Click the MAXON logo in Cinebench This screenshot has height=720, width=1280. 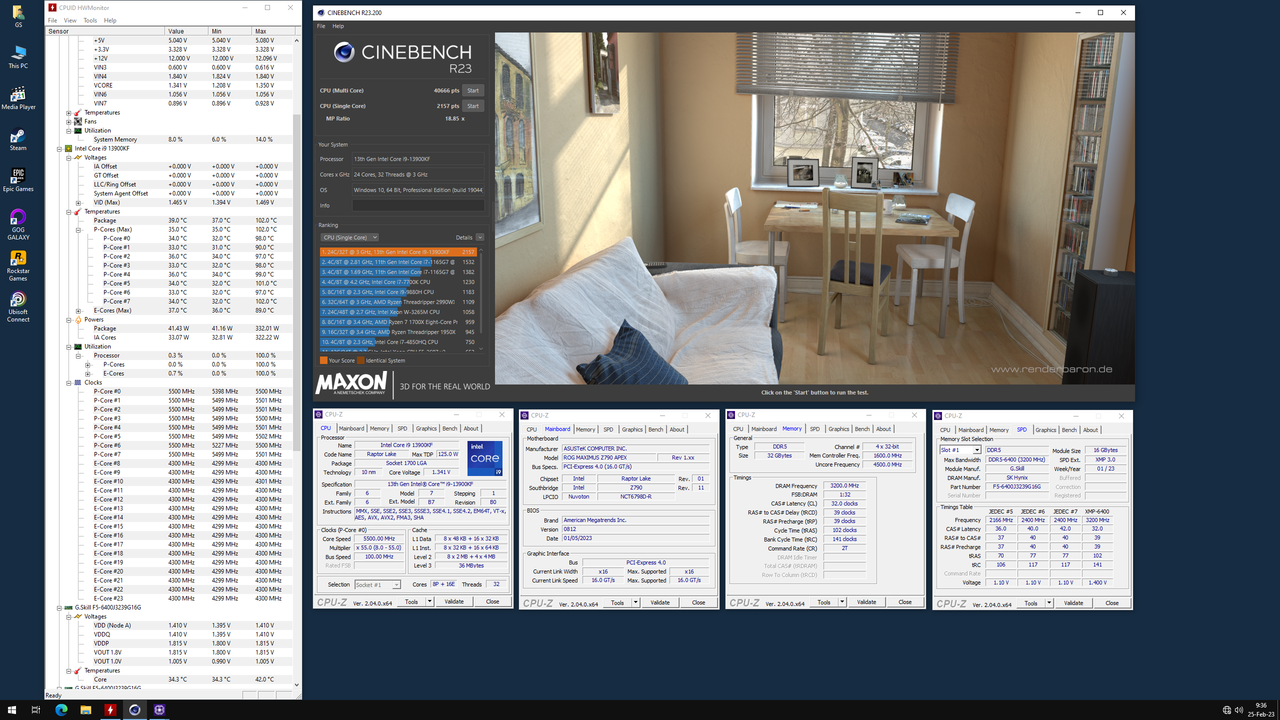coord(351,383)
